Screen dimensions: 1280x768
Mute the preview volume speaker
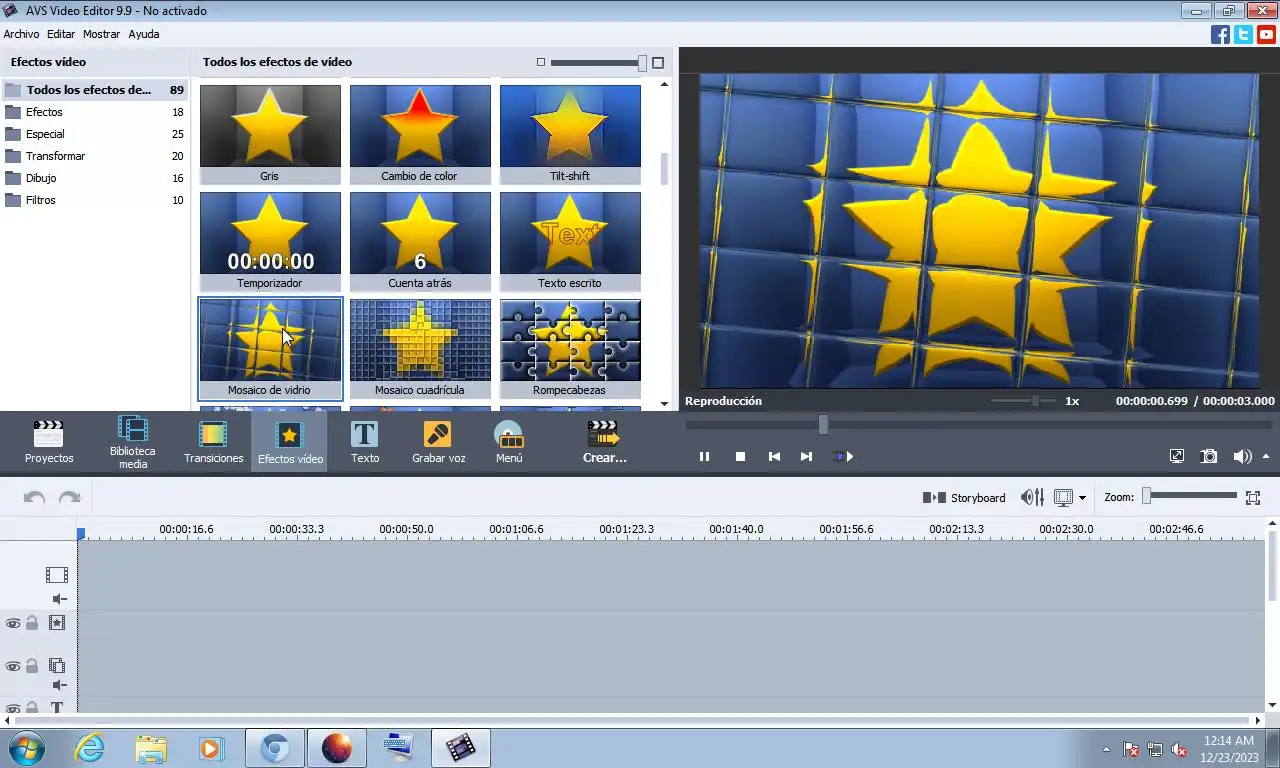tap(1242, 456)
